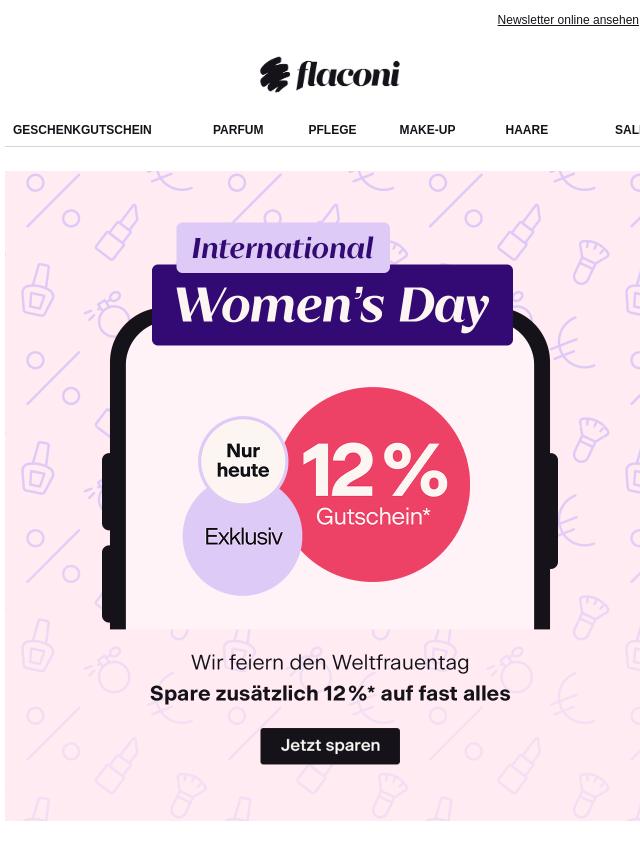Click the red 12% Gutschein circle
The image size is (640, 854).
pyautogui.click(x=375, y=484)
